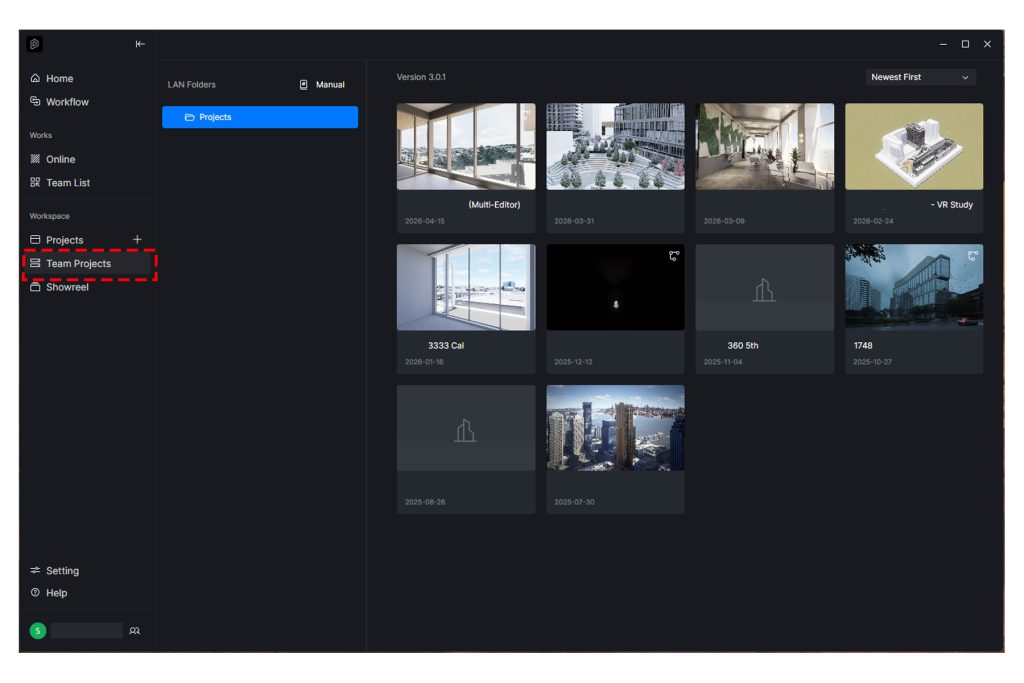
Task: Close the application window
Action: click(x=987, y=44)
